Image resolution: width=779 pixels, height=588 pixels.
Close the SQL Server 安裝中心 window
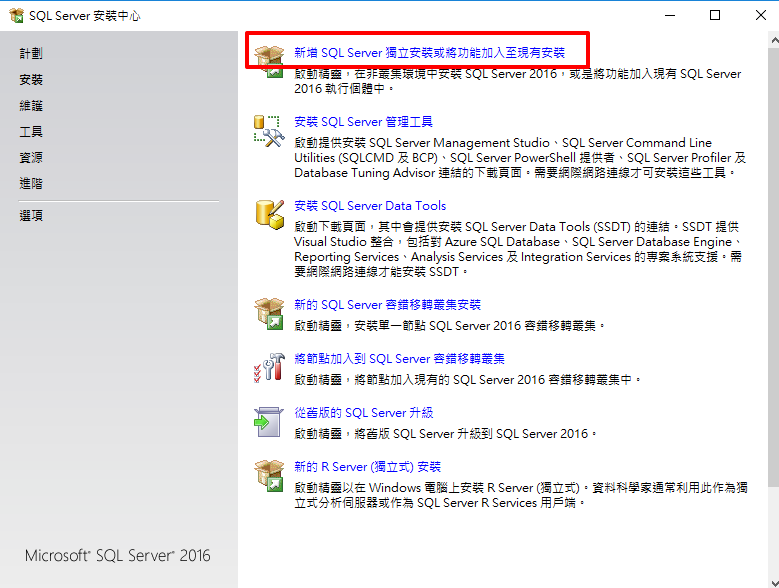pyautogui.click(x=760, y=15)
